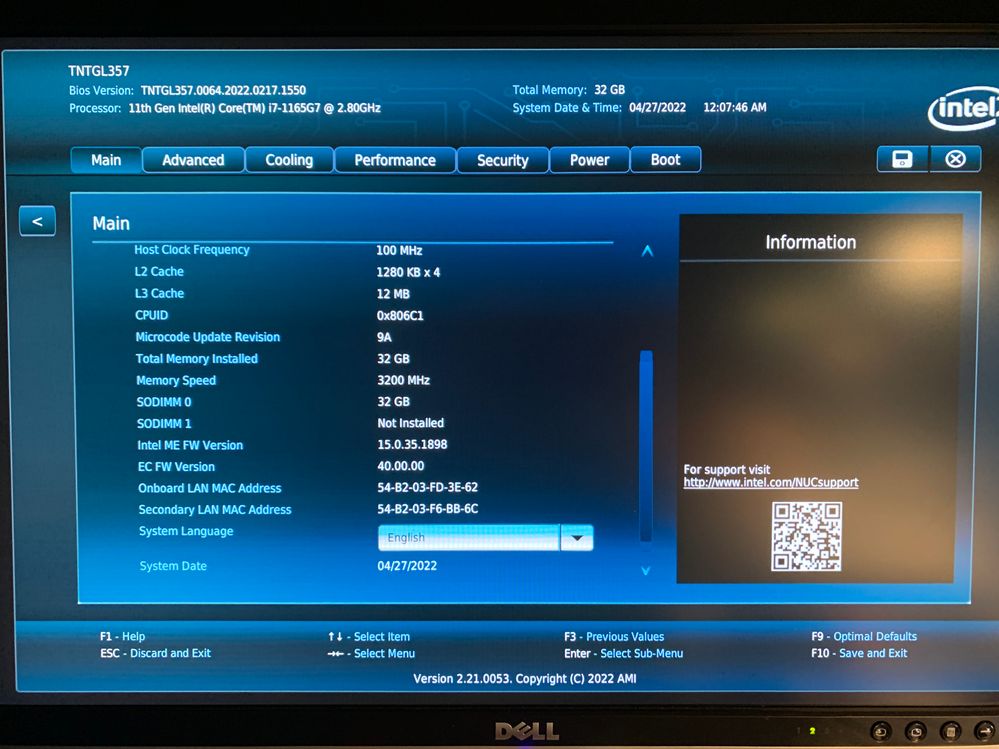Click the processor name in header
Screen dimensions: 999x749
254,108
